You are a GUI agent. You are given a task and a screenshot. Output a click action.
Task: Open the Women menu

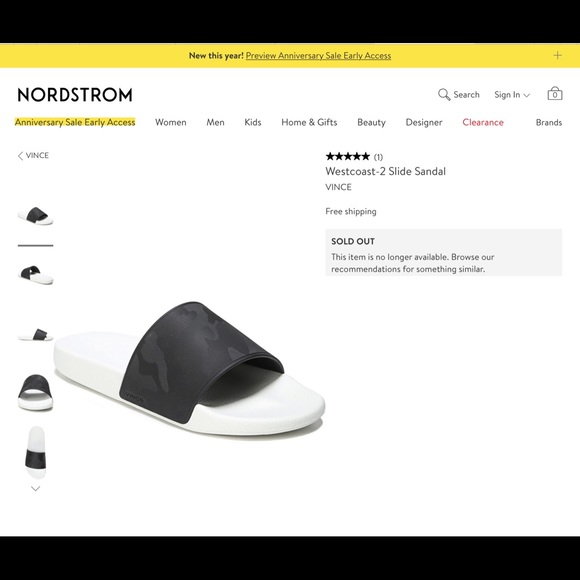171,122
